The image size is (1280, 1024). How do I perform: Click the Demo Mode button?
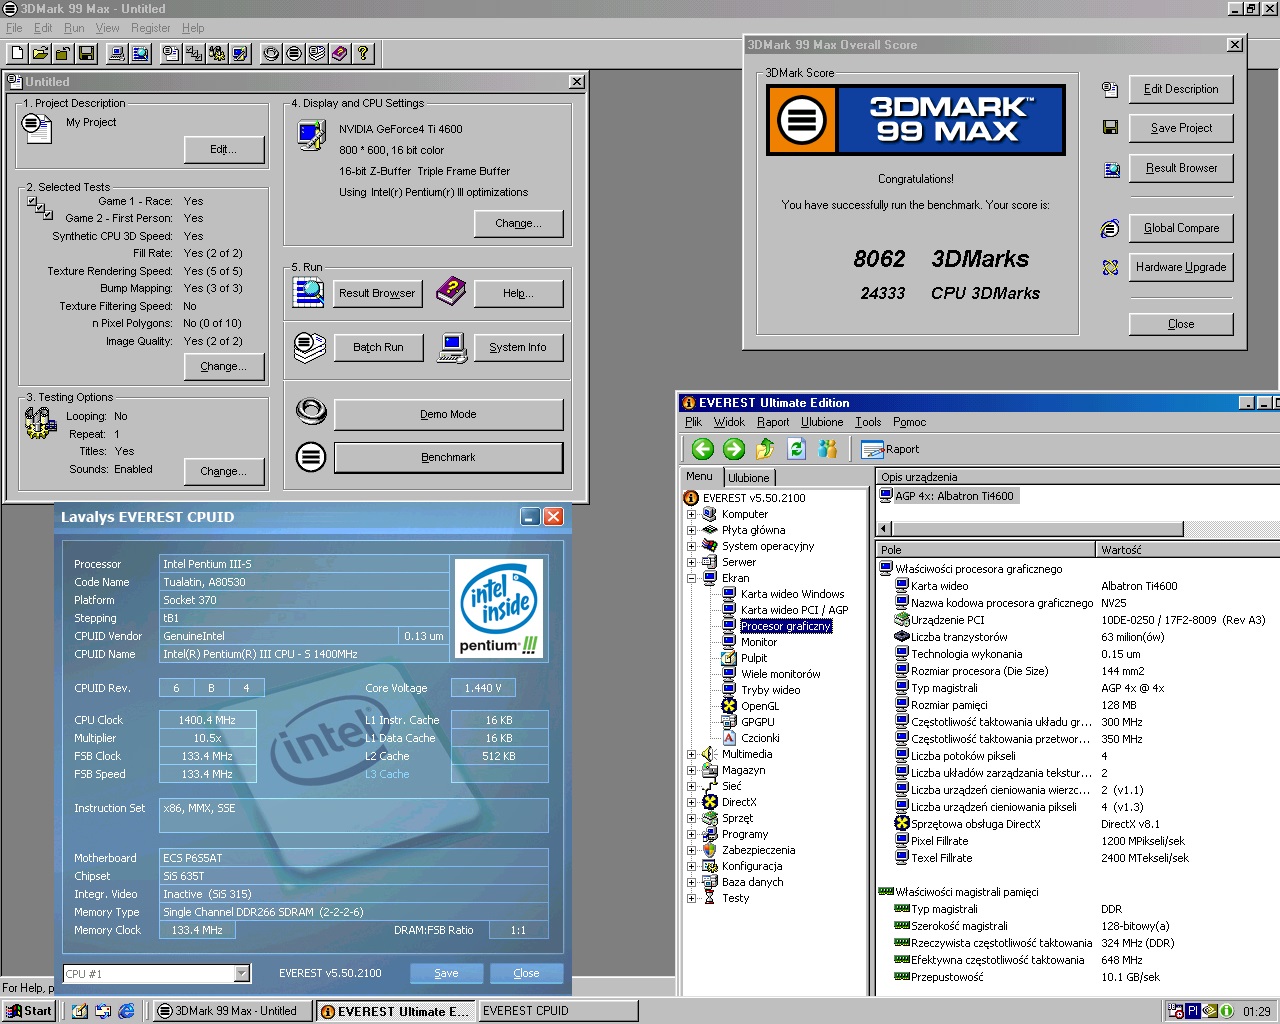pyautogui.click(x=448, y=415)
